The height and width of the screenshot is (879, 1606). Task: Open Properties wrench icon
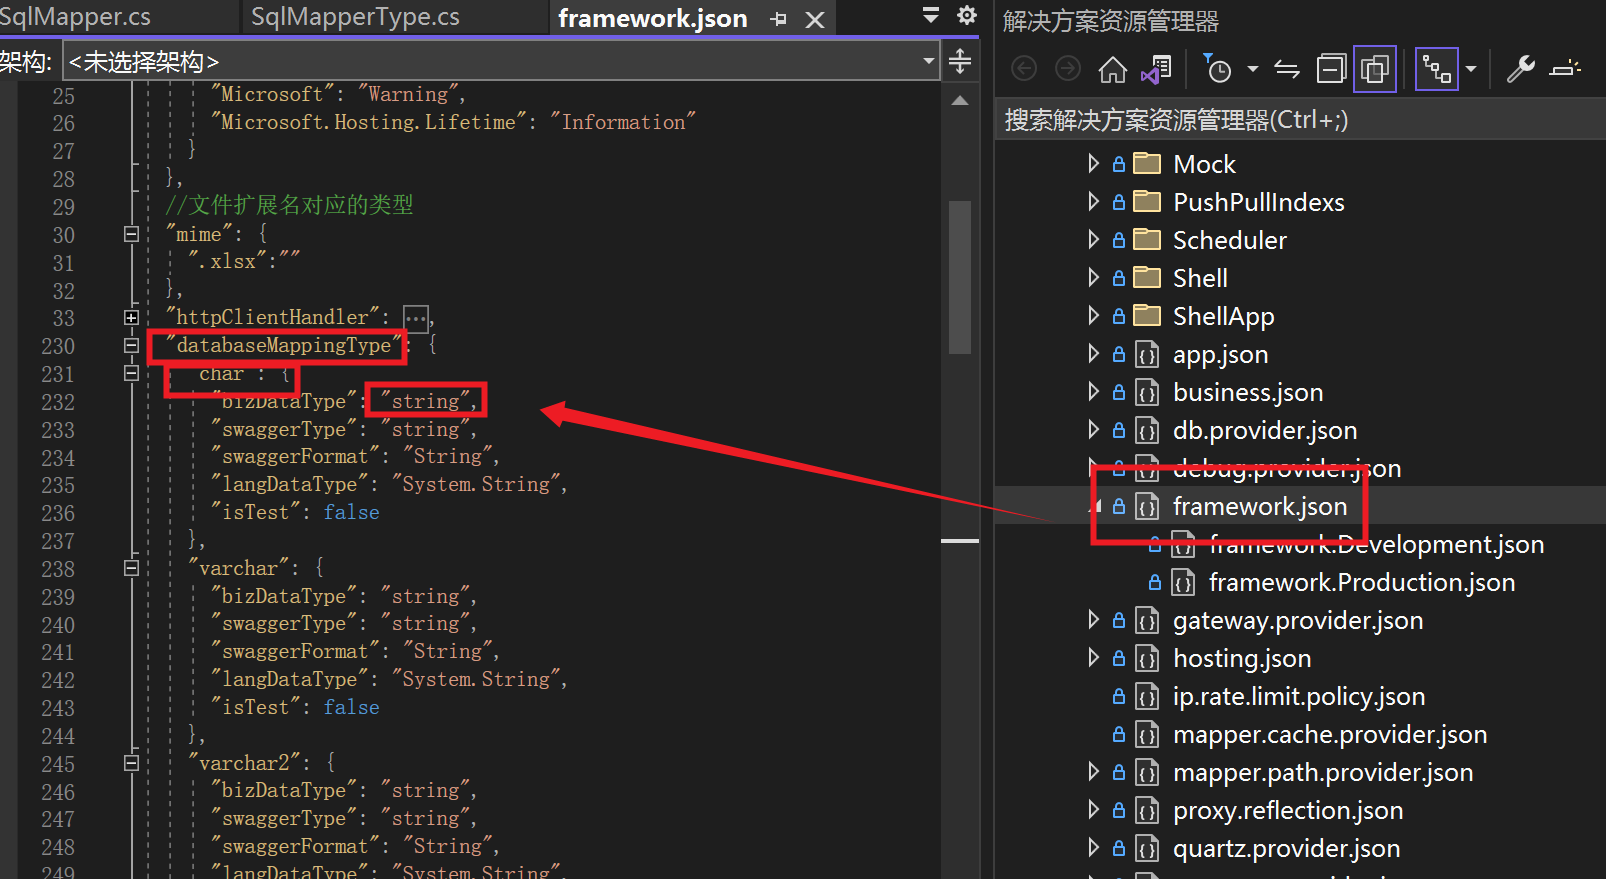click(x=1520, y=69)
